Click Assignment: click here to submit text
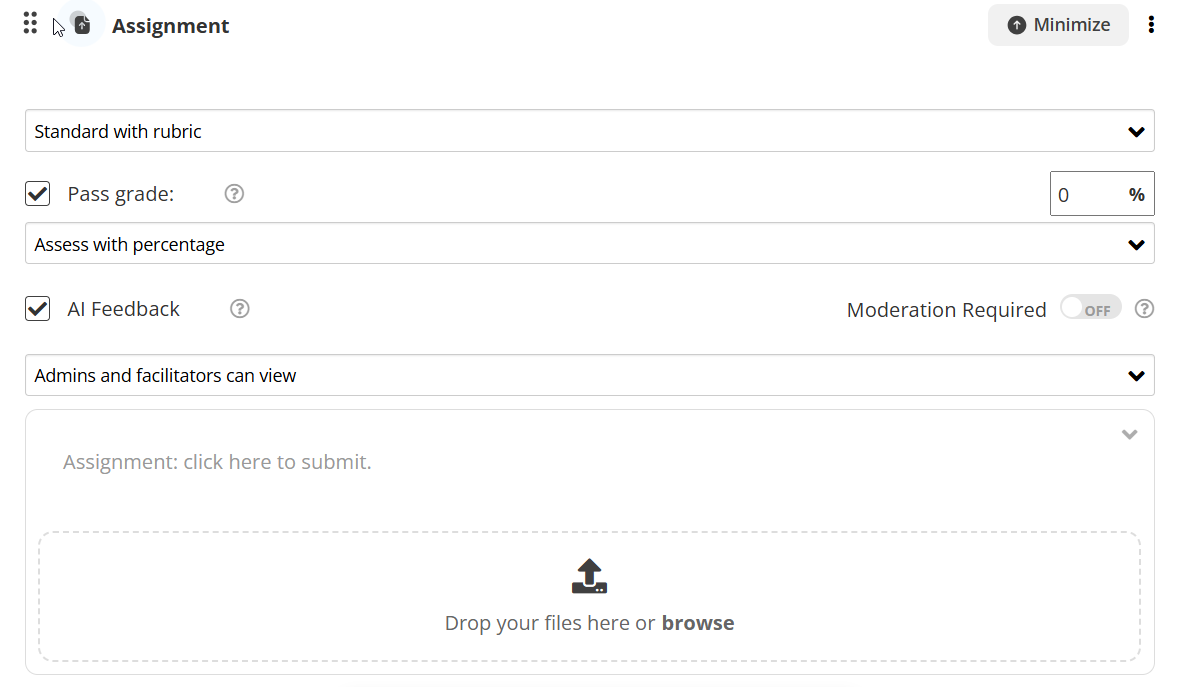Screen dimensions: 1182x687 click(217, 462)
